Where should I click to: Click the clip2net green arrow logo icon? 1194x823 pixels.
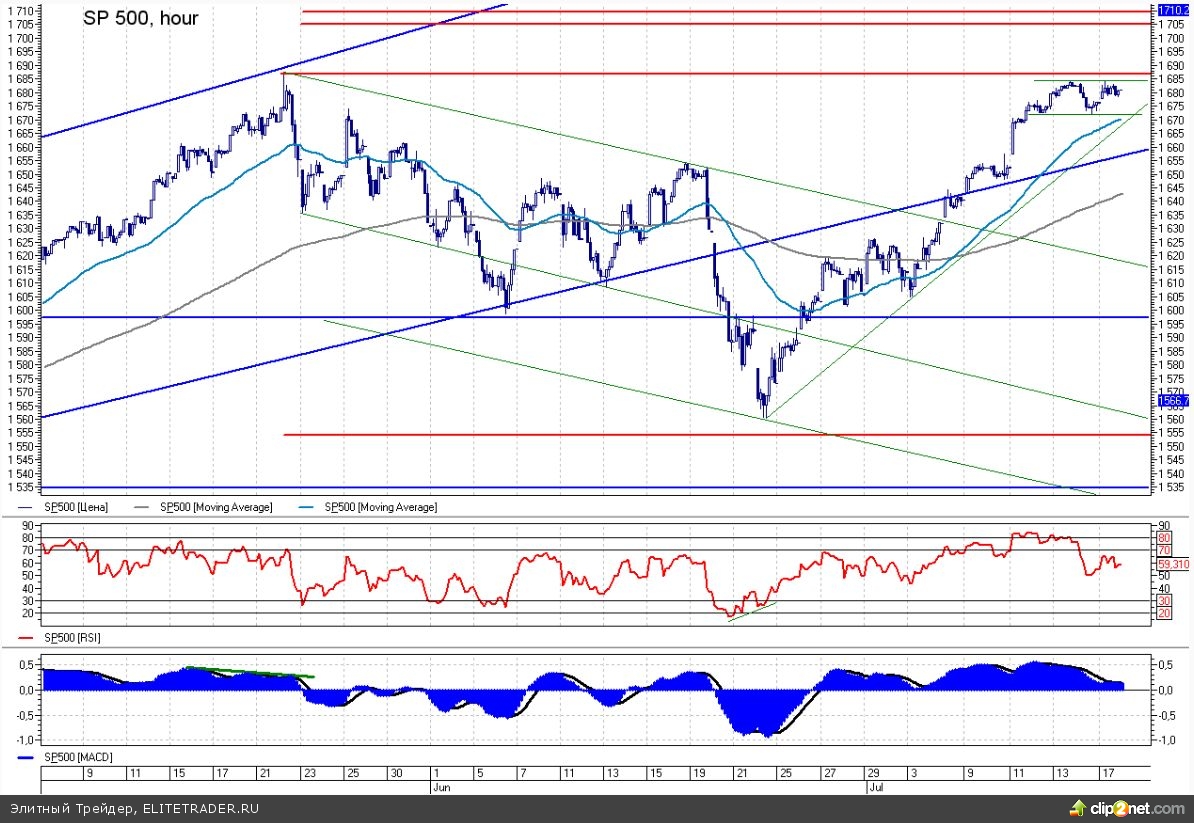(1078, 806)
